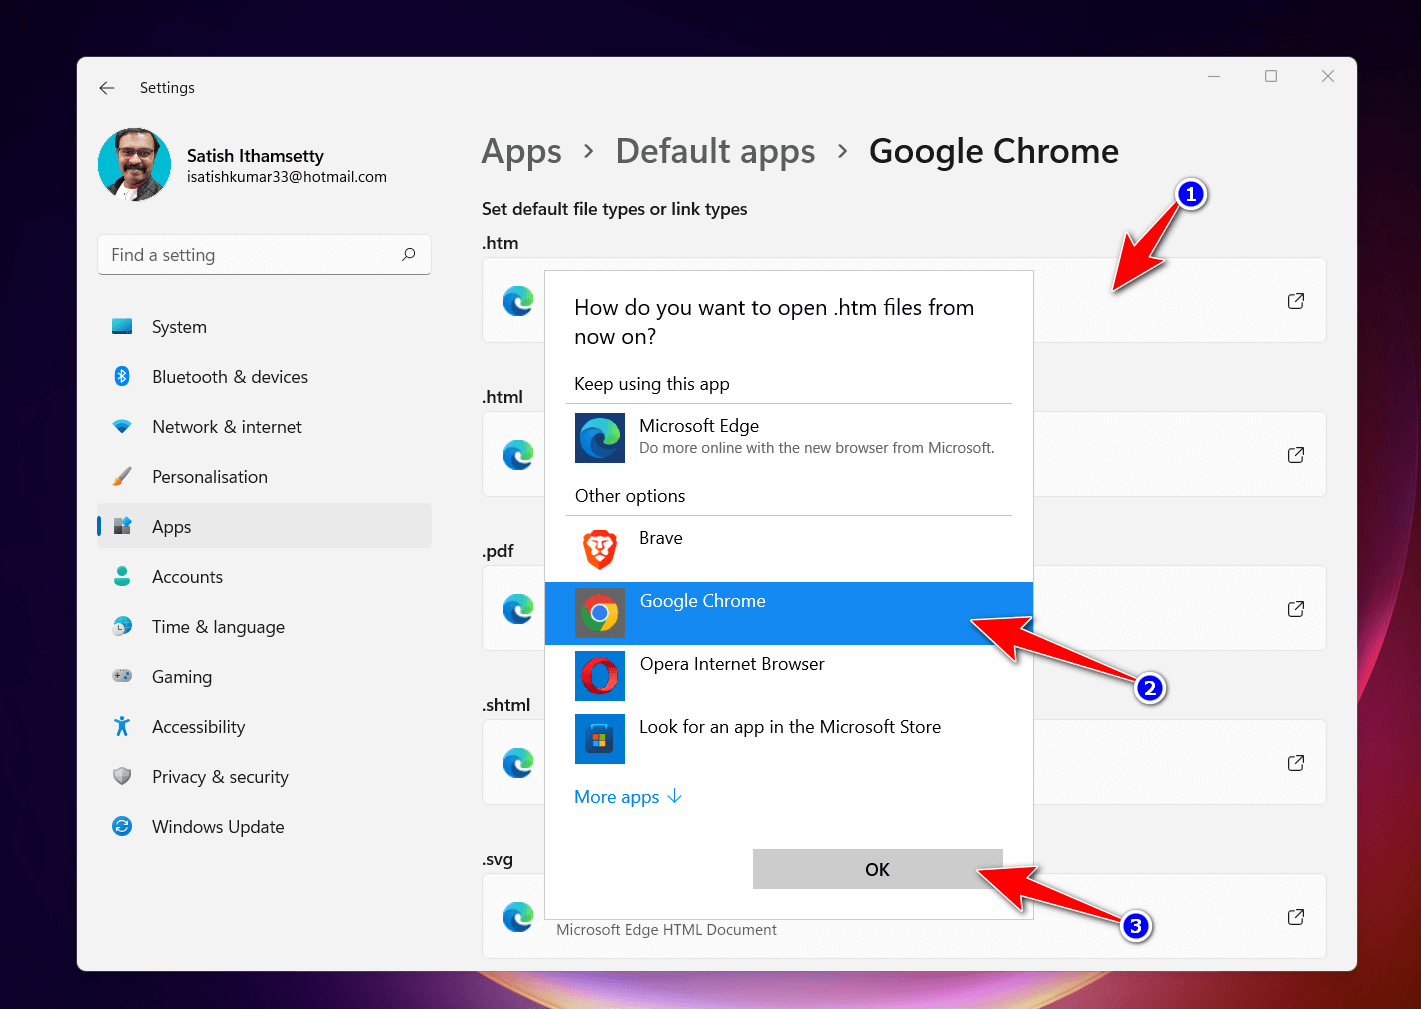Viewport: 1421px width, 1009px height.
Task: Click the magnifier icon in Find a setting
Action: [408, 254]
